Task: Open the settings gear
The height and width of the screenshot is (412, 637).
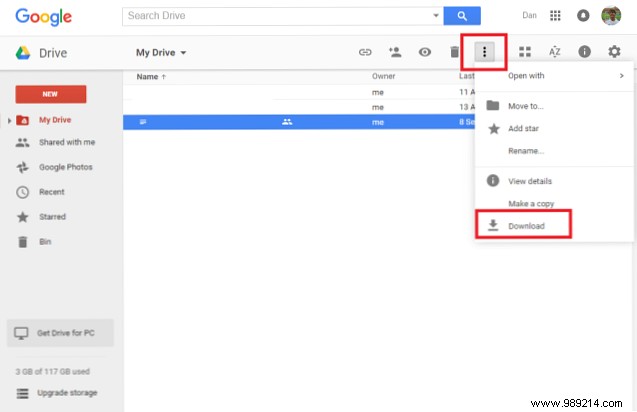Action: [x=614, y=52]
